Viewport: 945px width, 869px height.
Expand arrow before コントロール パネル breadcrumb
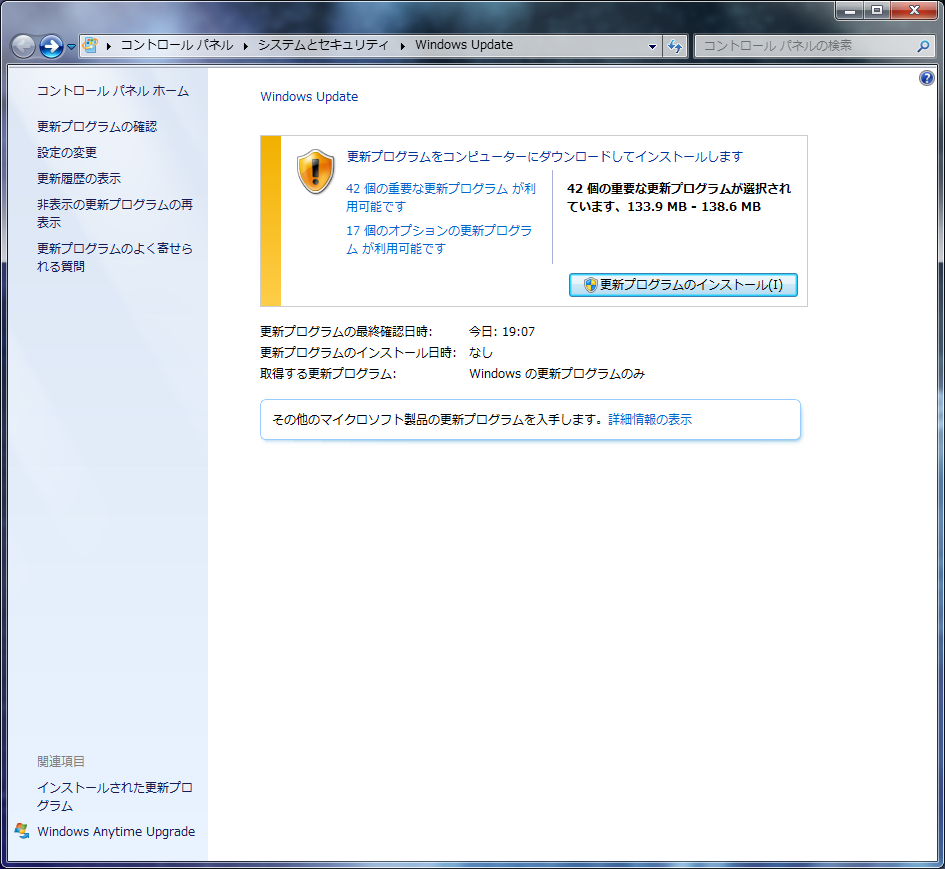click(x=109, y=46)
